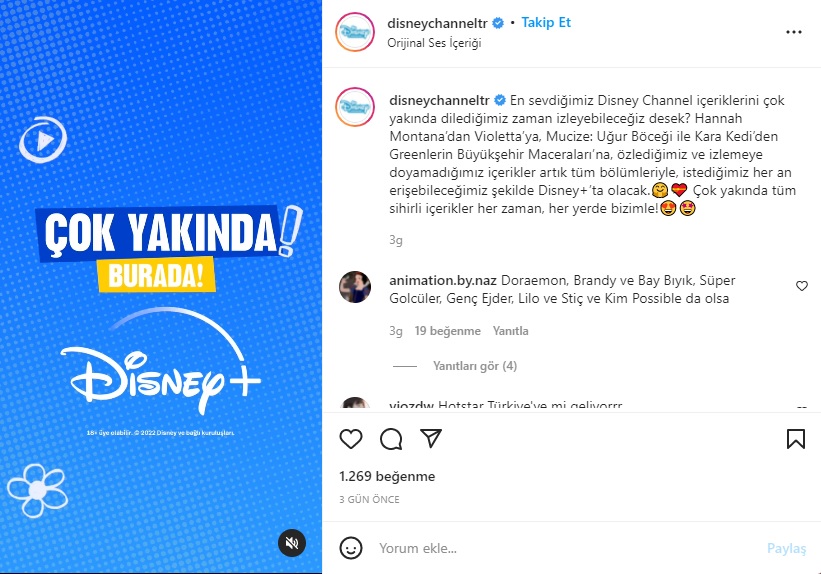Open comments via speech bubble icon

391,439
